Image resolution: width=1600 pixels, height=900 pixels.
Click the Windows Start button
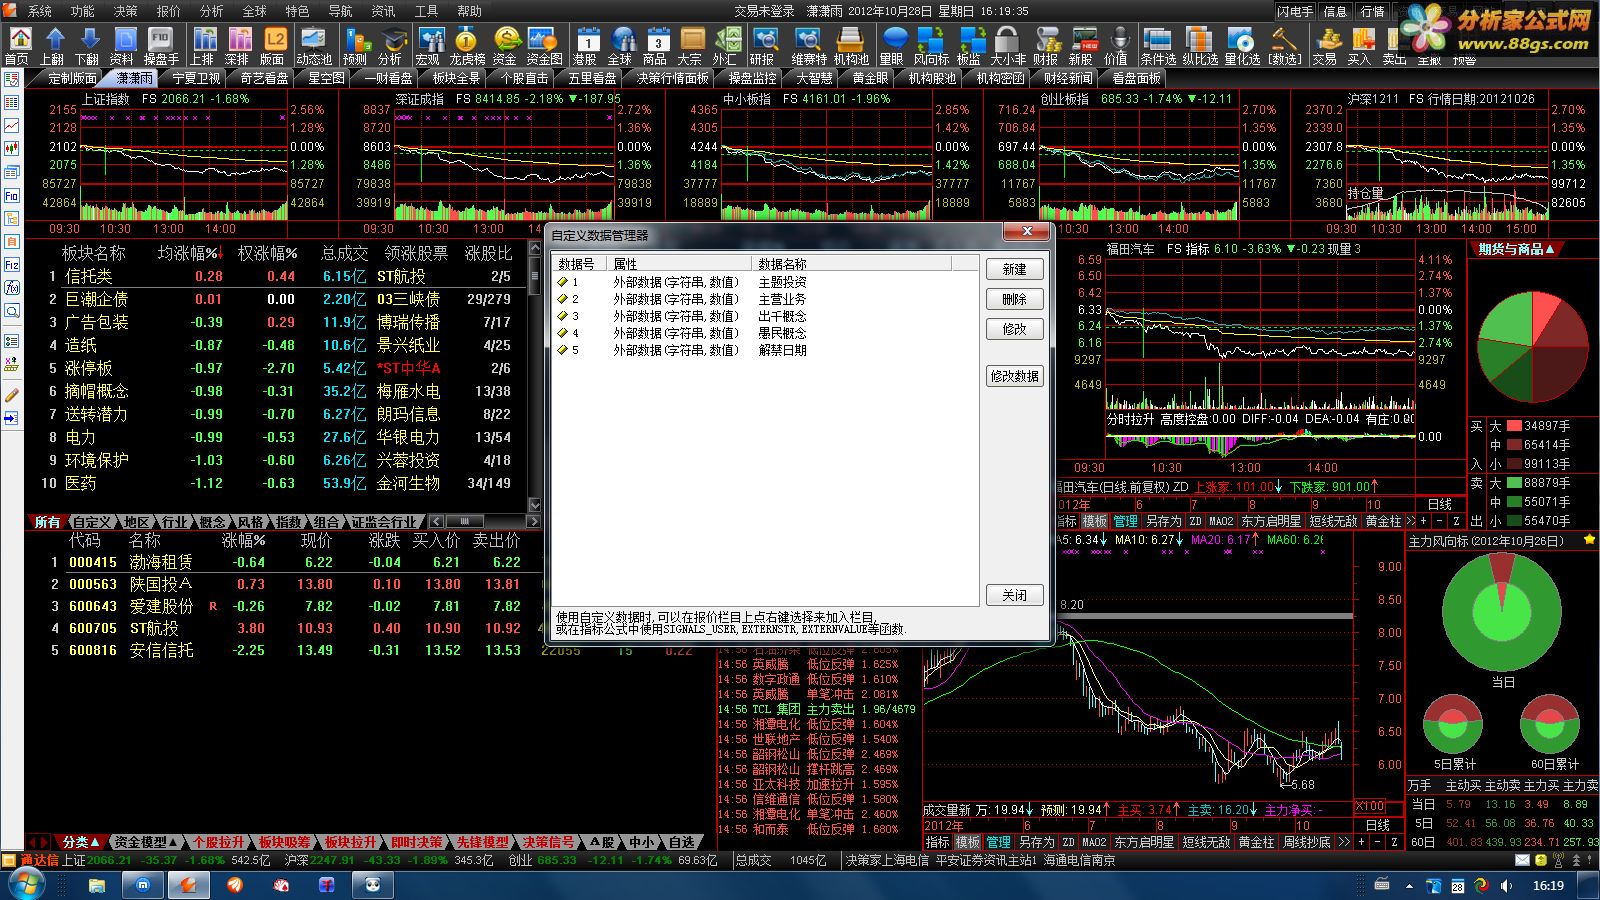pyautogui.click(x=24, y=884)
